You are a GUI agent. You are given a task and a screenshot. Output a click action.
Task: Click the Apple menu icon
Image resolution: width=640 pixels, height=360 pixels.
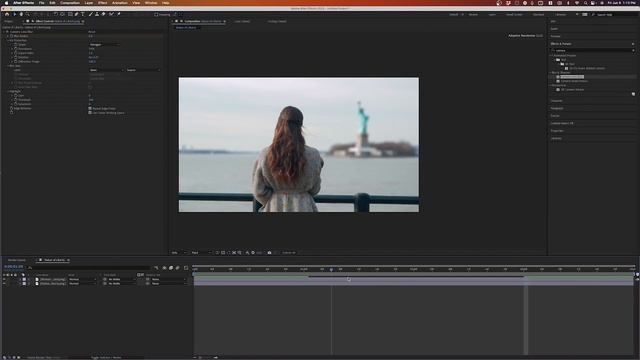coord(6,3)
